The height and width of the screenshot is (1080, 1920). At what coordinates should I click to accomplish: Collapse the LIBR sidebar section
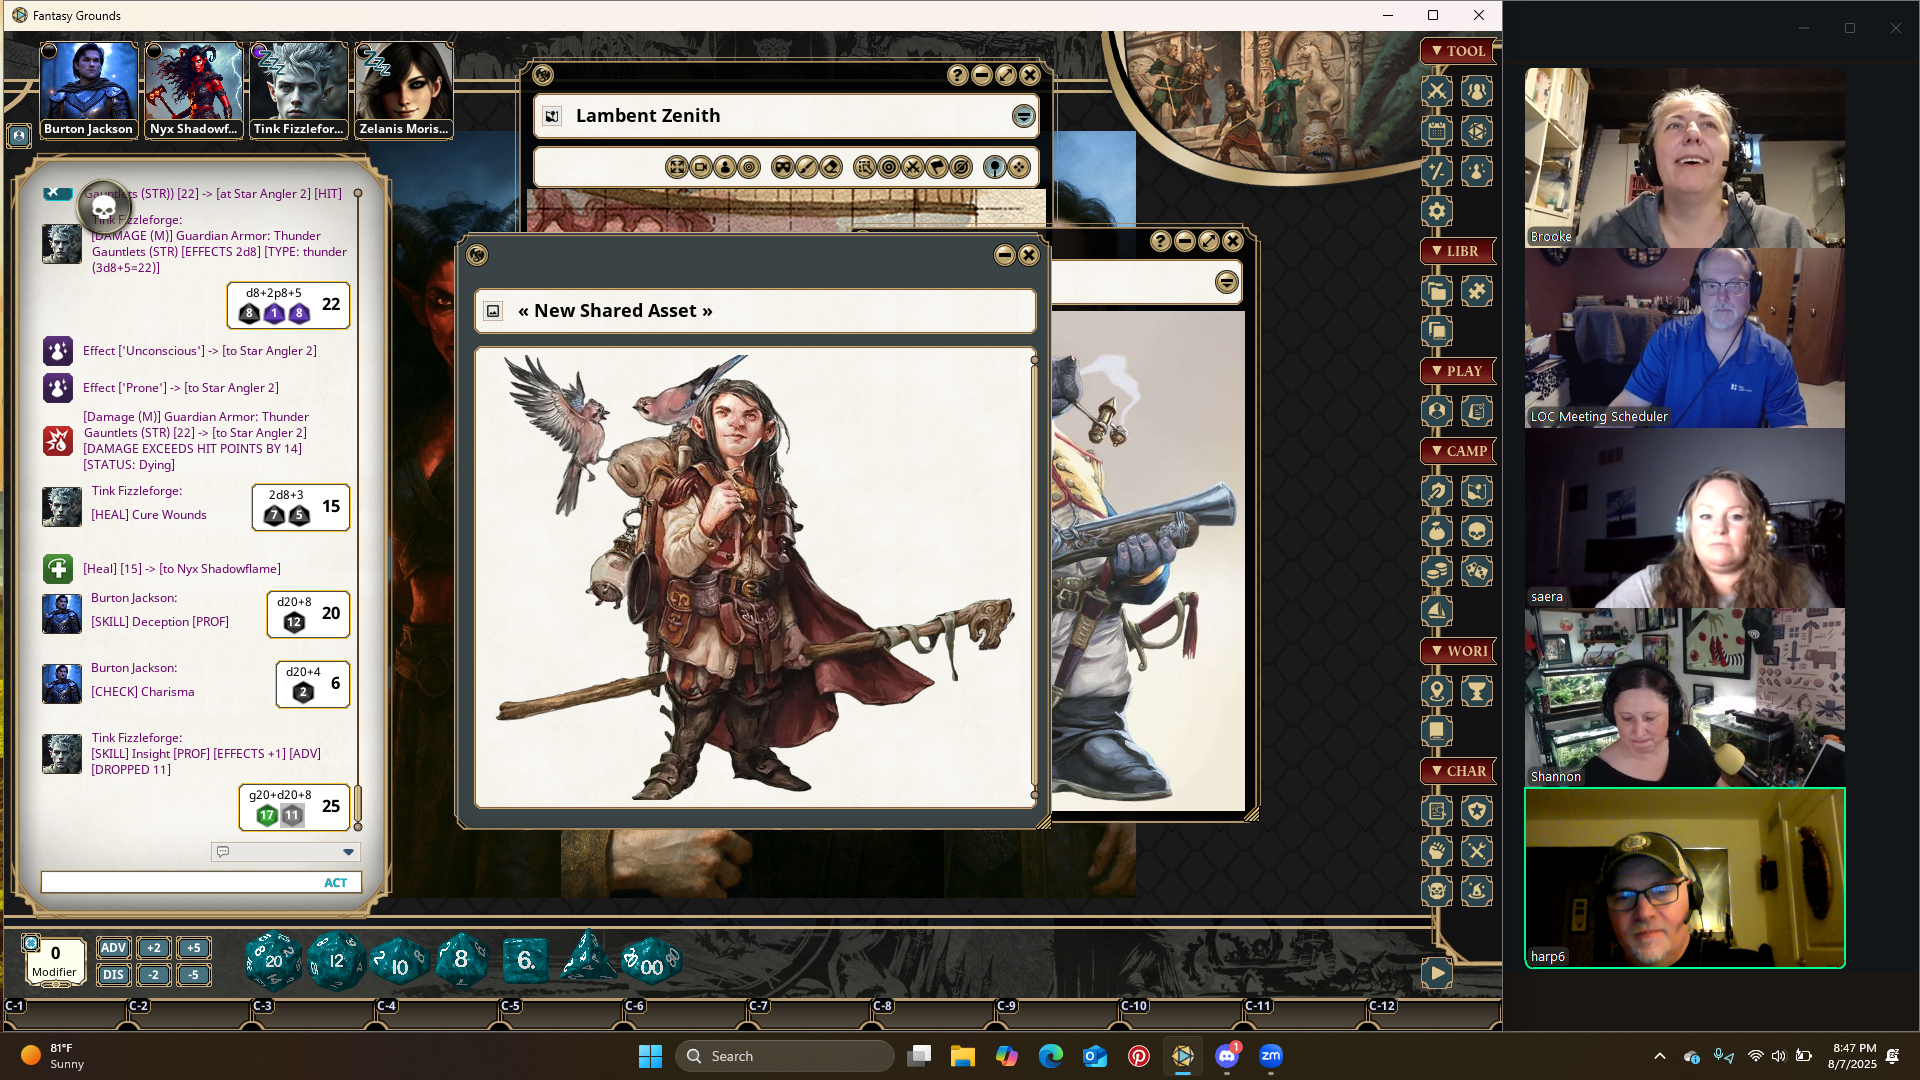click(x=1457, y=251)
